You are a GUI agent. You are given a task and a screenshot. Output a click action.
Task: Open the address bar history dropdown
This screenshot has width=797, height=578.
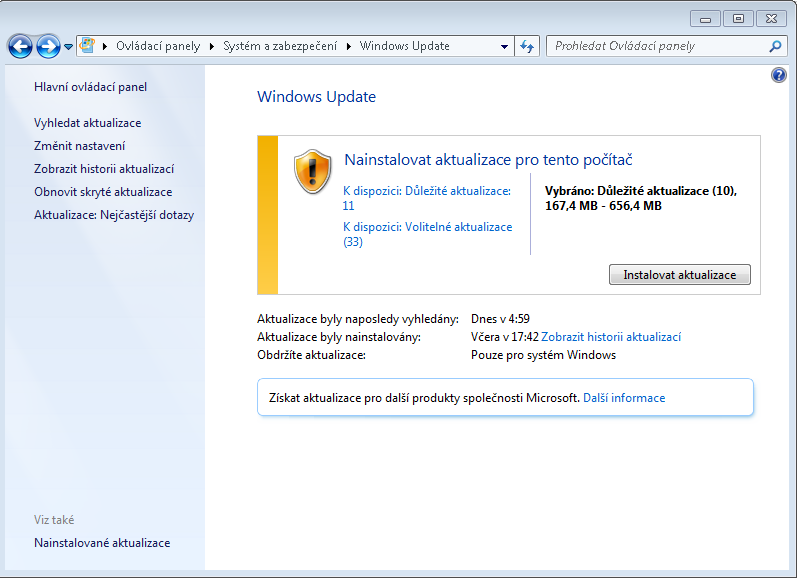tap(504, 46)
